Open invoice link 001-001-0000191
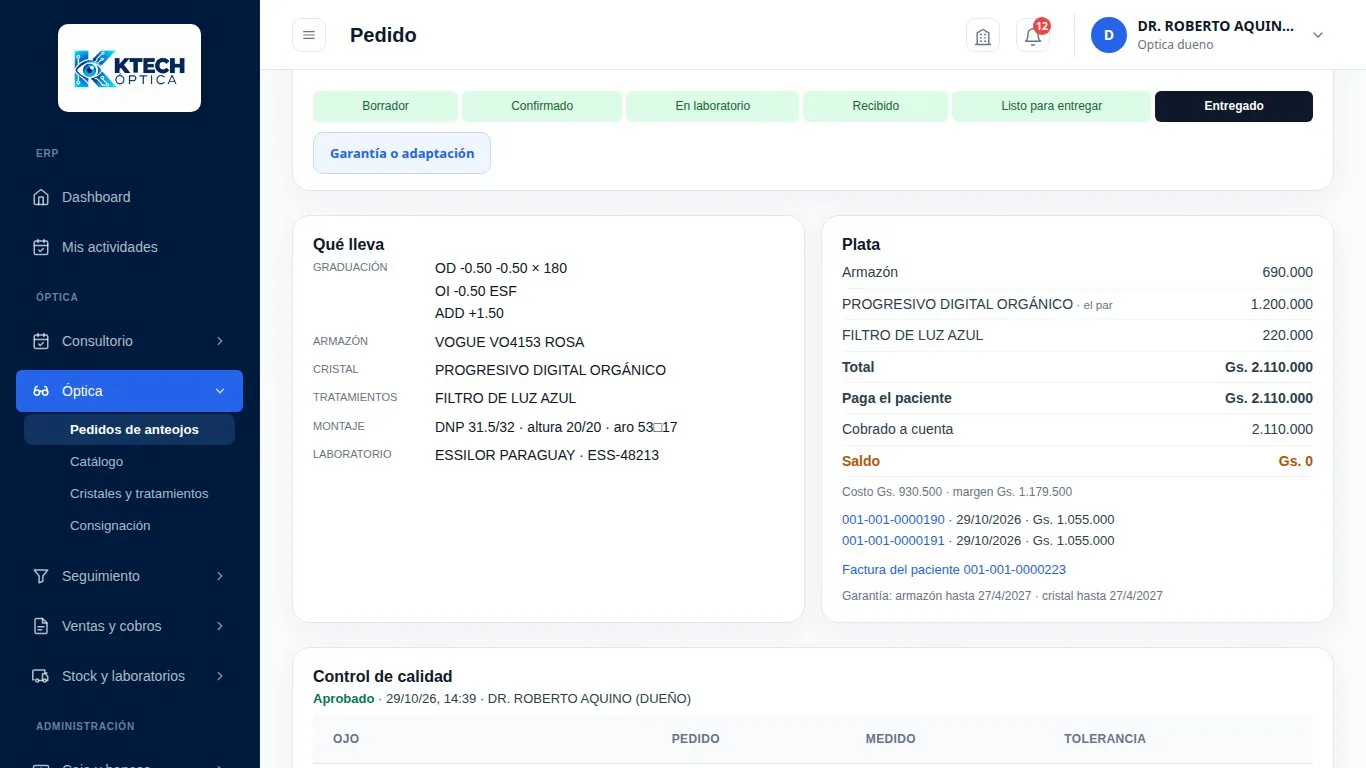 click(x=893, y=540)
